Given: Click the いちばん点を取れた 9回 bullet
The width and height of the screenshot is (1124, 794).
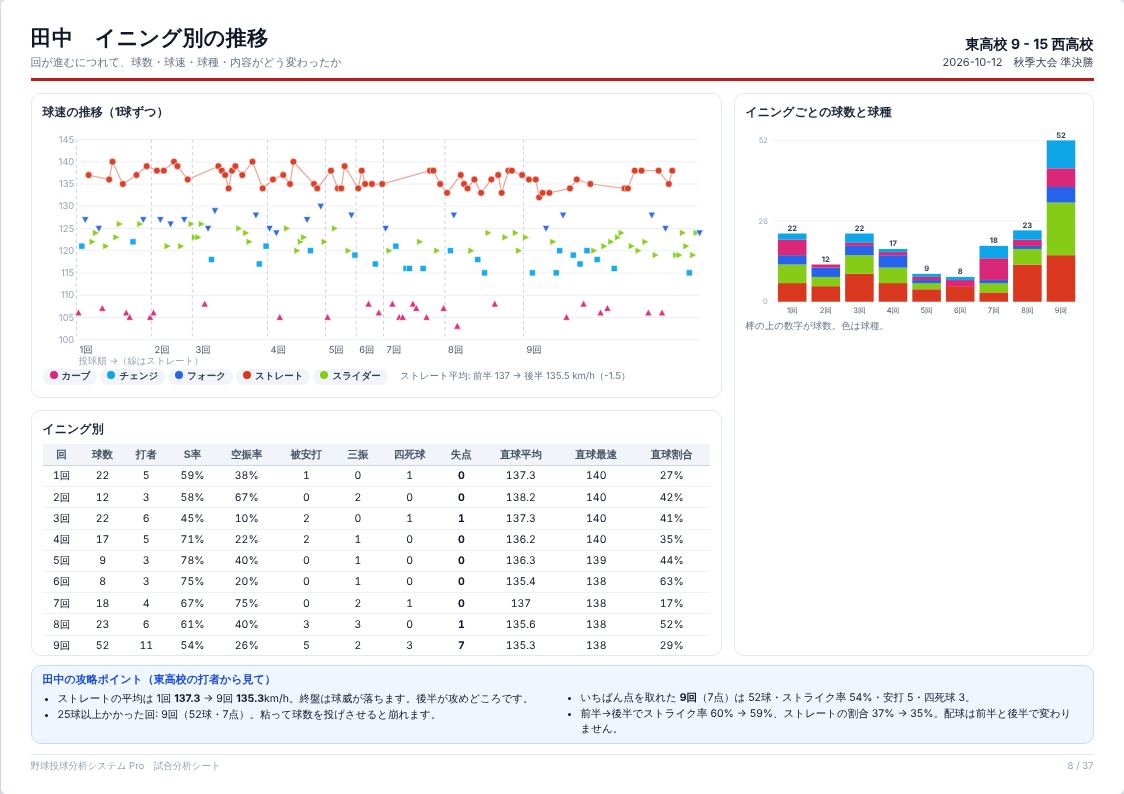Looking at the screenshot, I should [775, 697].
